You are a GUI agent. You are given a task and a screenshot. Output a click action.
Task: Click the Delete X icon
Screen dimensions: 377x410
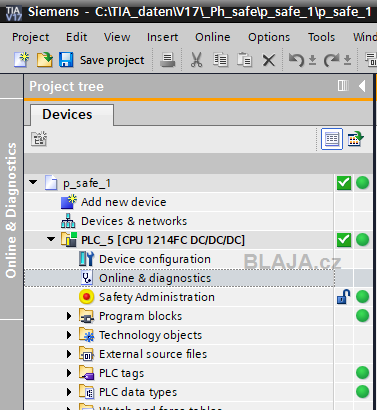[x=269, y=61]
